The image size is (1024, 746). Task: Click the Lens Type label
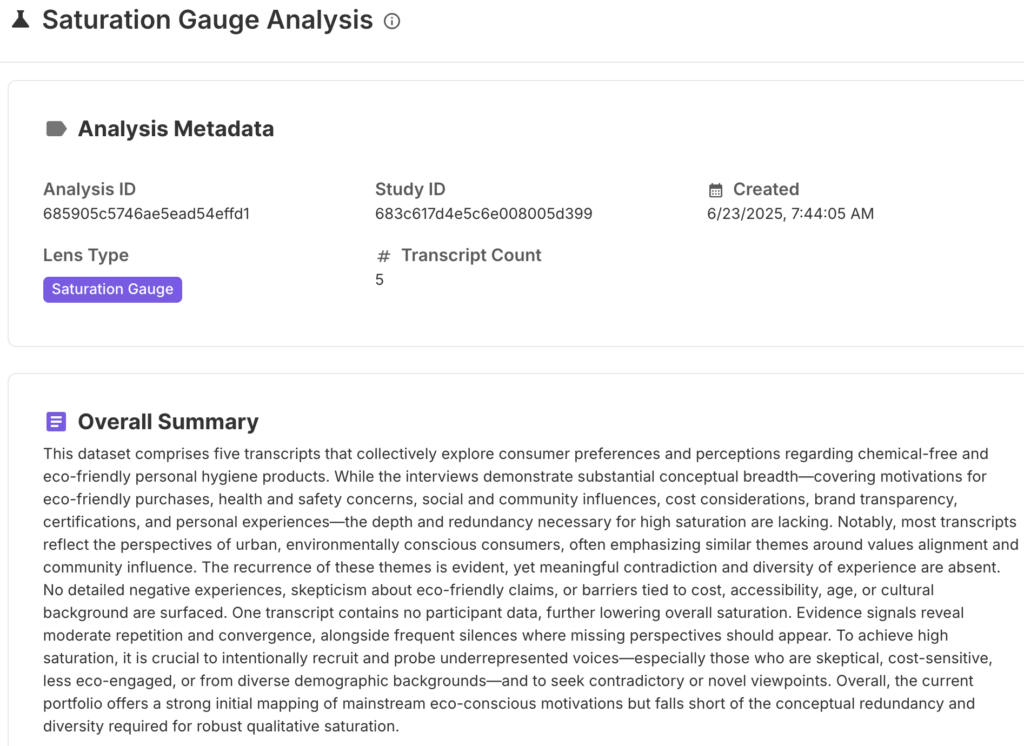(x=86, y=255)
